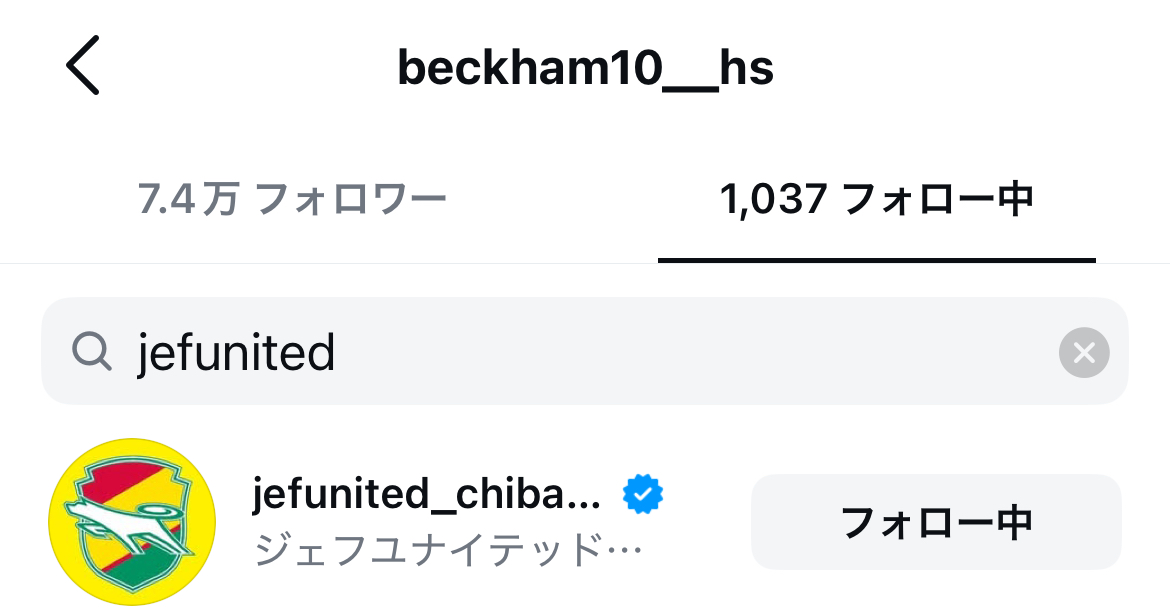Open the jefunited_chiba username link
This screenshot has height=616, width=1170.
pos(426,494)
